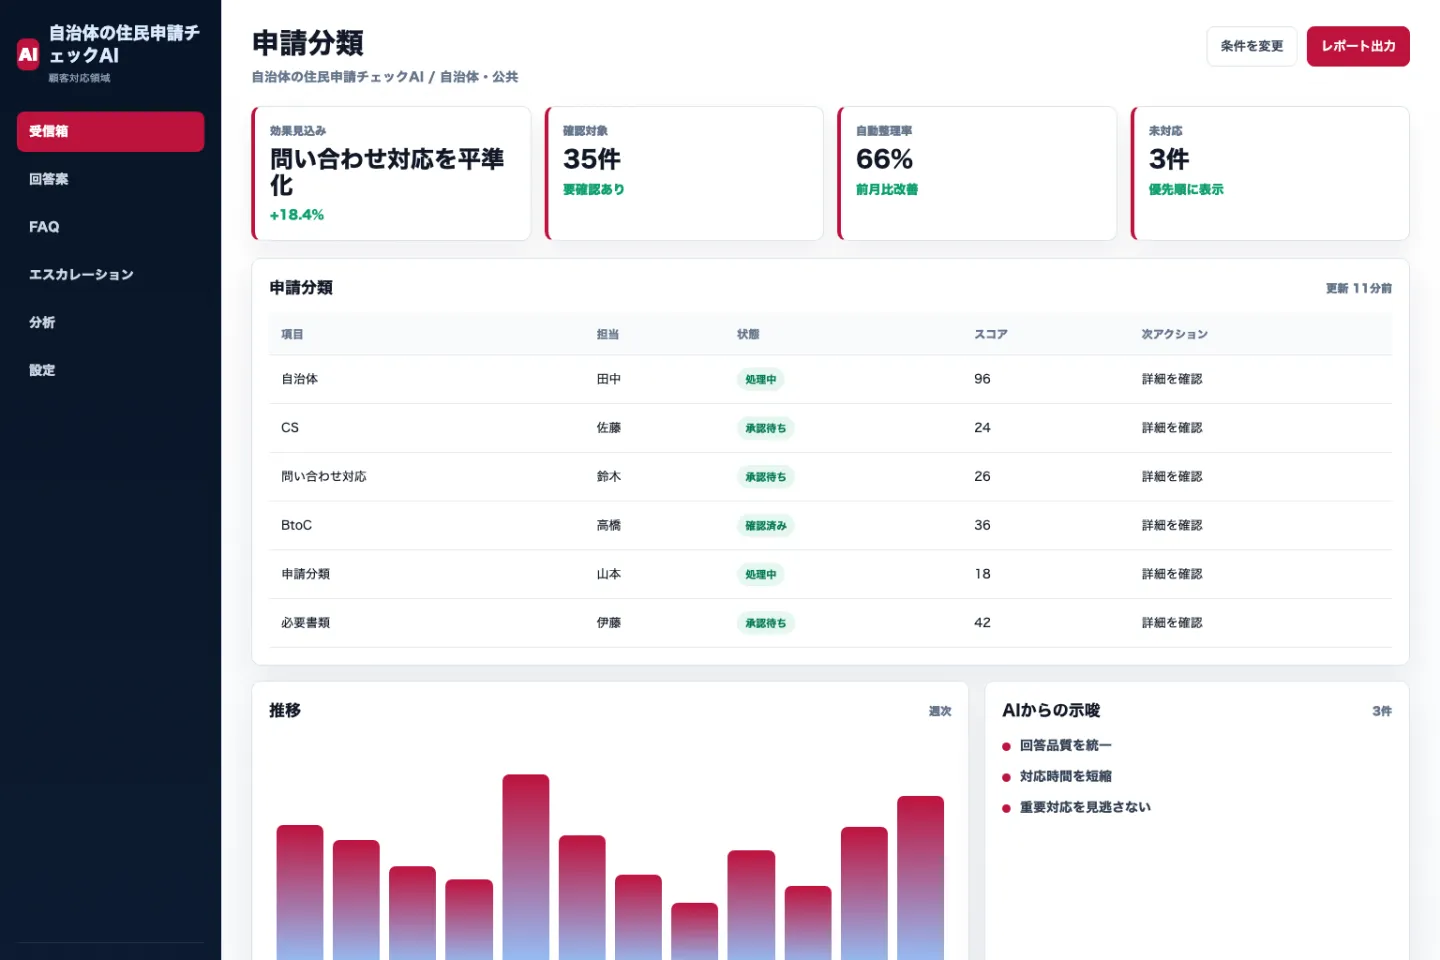Select the 3件 未対応 card
The image size is (1440, 960).
pyautogui.click(x=1270, y=173)
